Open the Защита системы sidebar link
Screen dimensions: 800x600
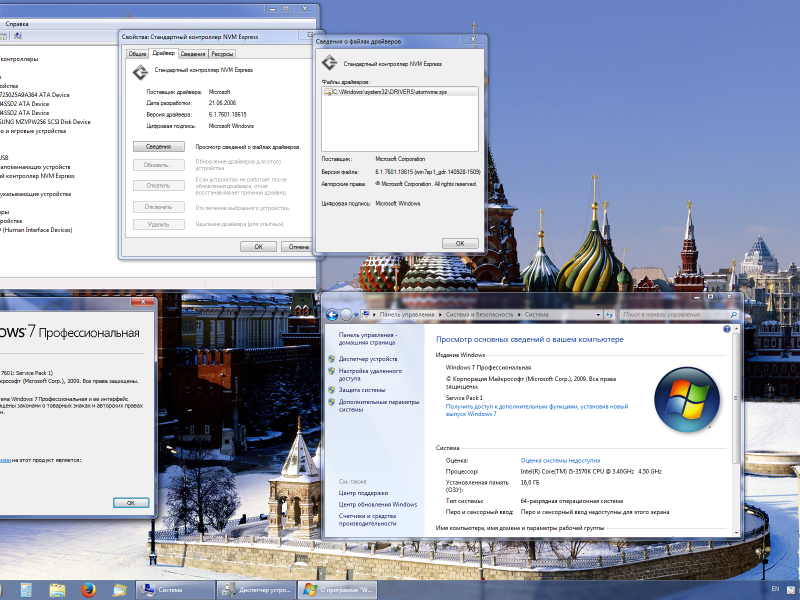pyautogui.click(x=362, y=390)
